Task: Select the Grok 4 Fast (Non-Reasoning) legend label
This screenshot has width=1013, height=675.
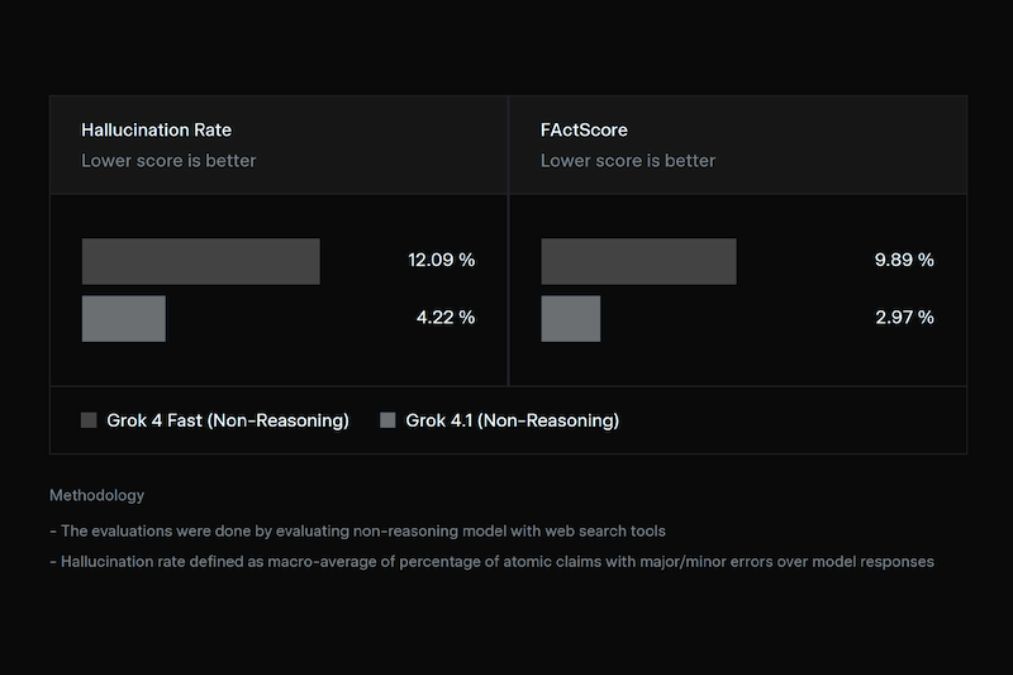Action: click(x=228, y=421)
